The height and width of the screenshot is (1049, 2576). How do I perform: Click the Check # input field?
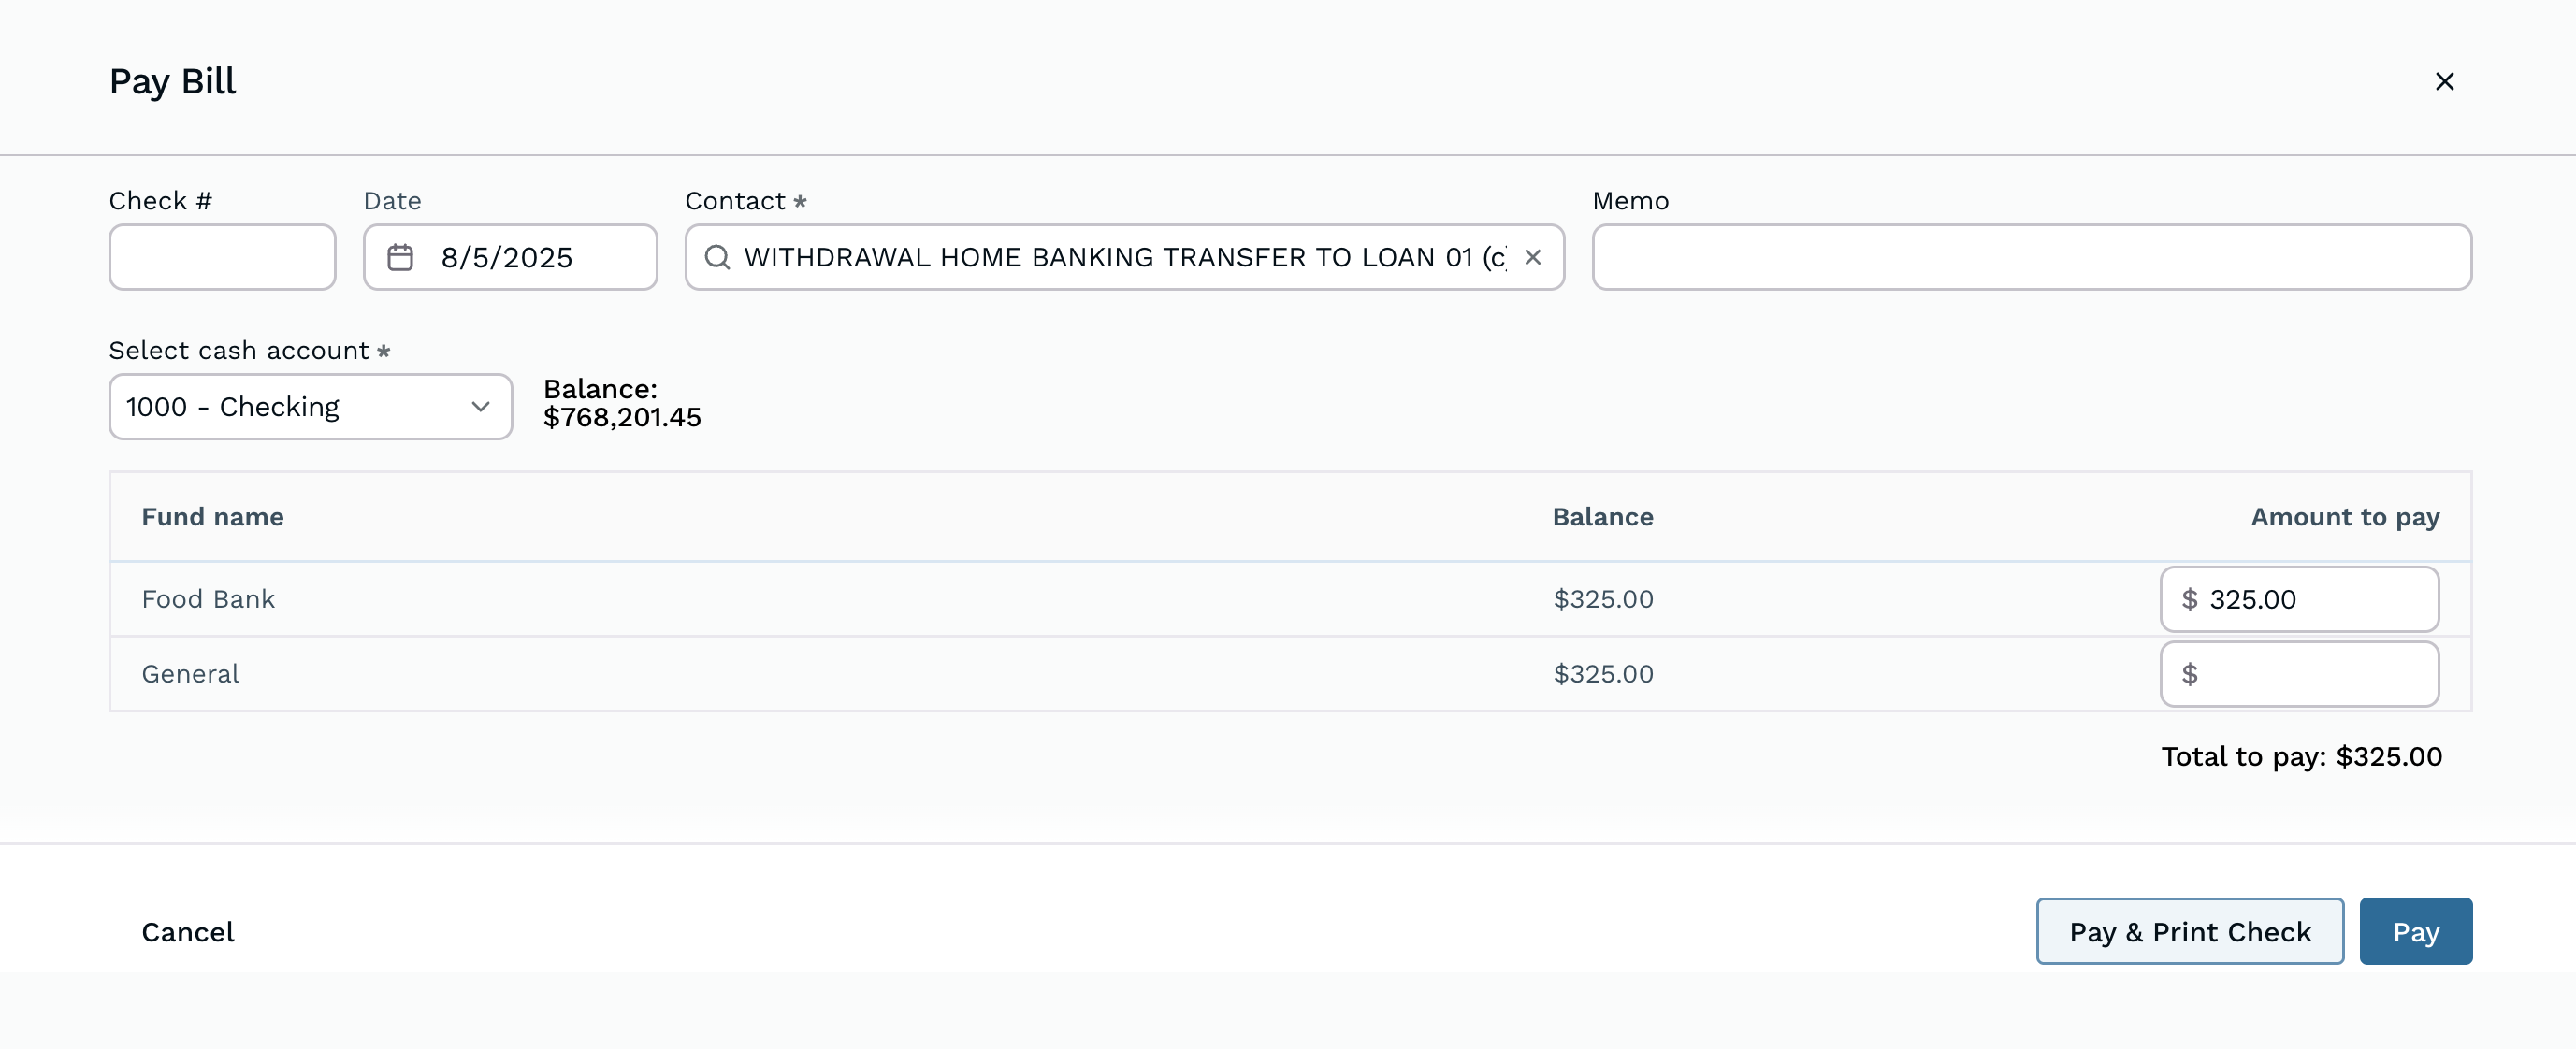tap(222, 258)
